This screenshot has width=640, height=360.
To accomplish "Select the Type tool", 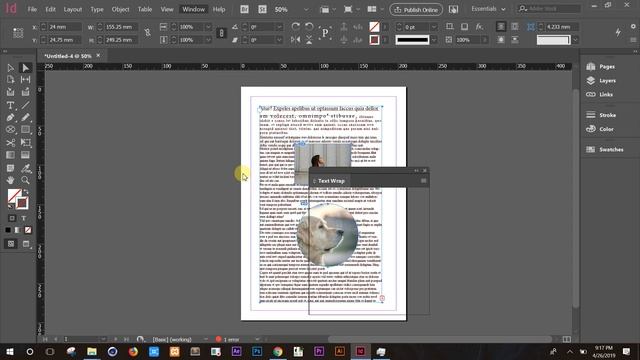I will click(x=11, y=105).
